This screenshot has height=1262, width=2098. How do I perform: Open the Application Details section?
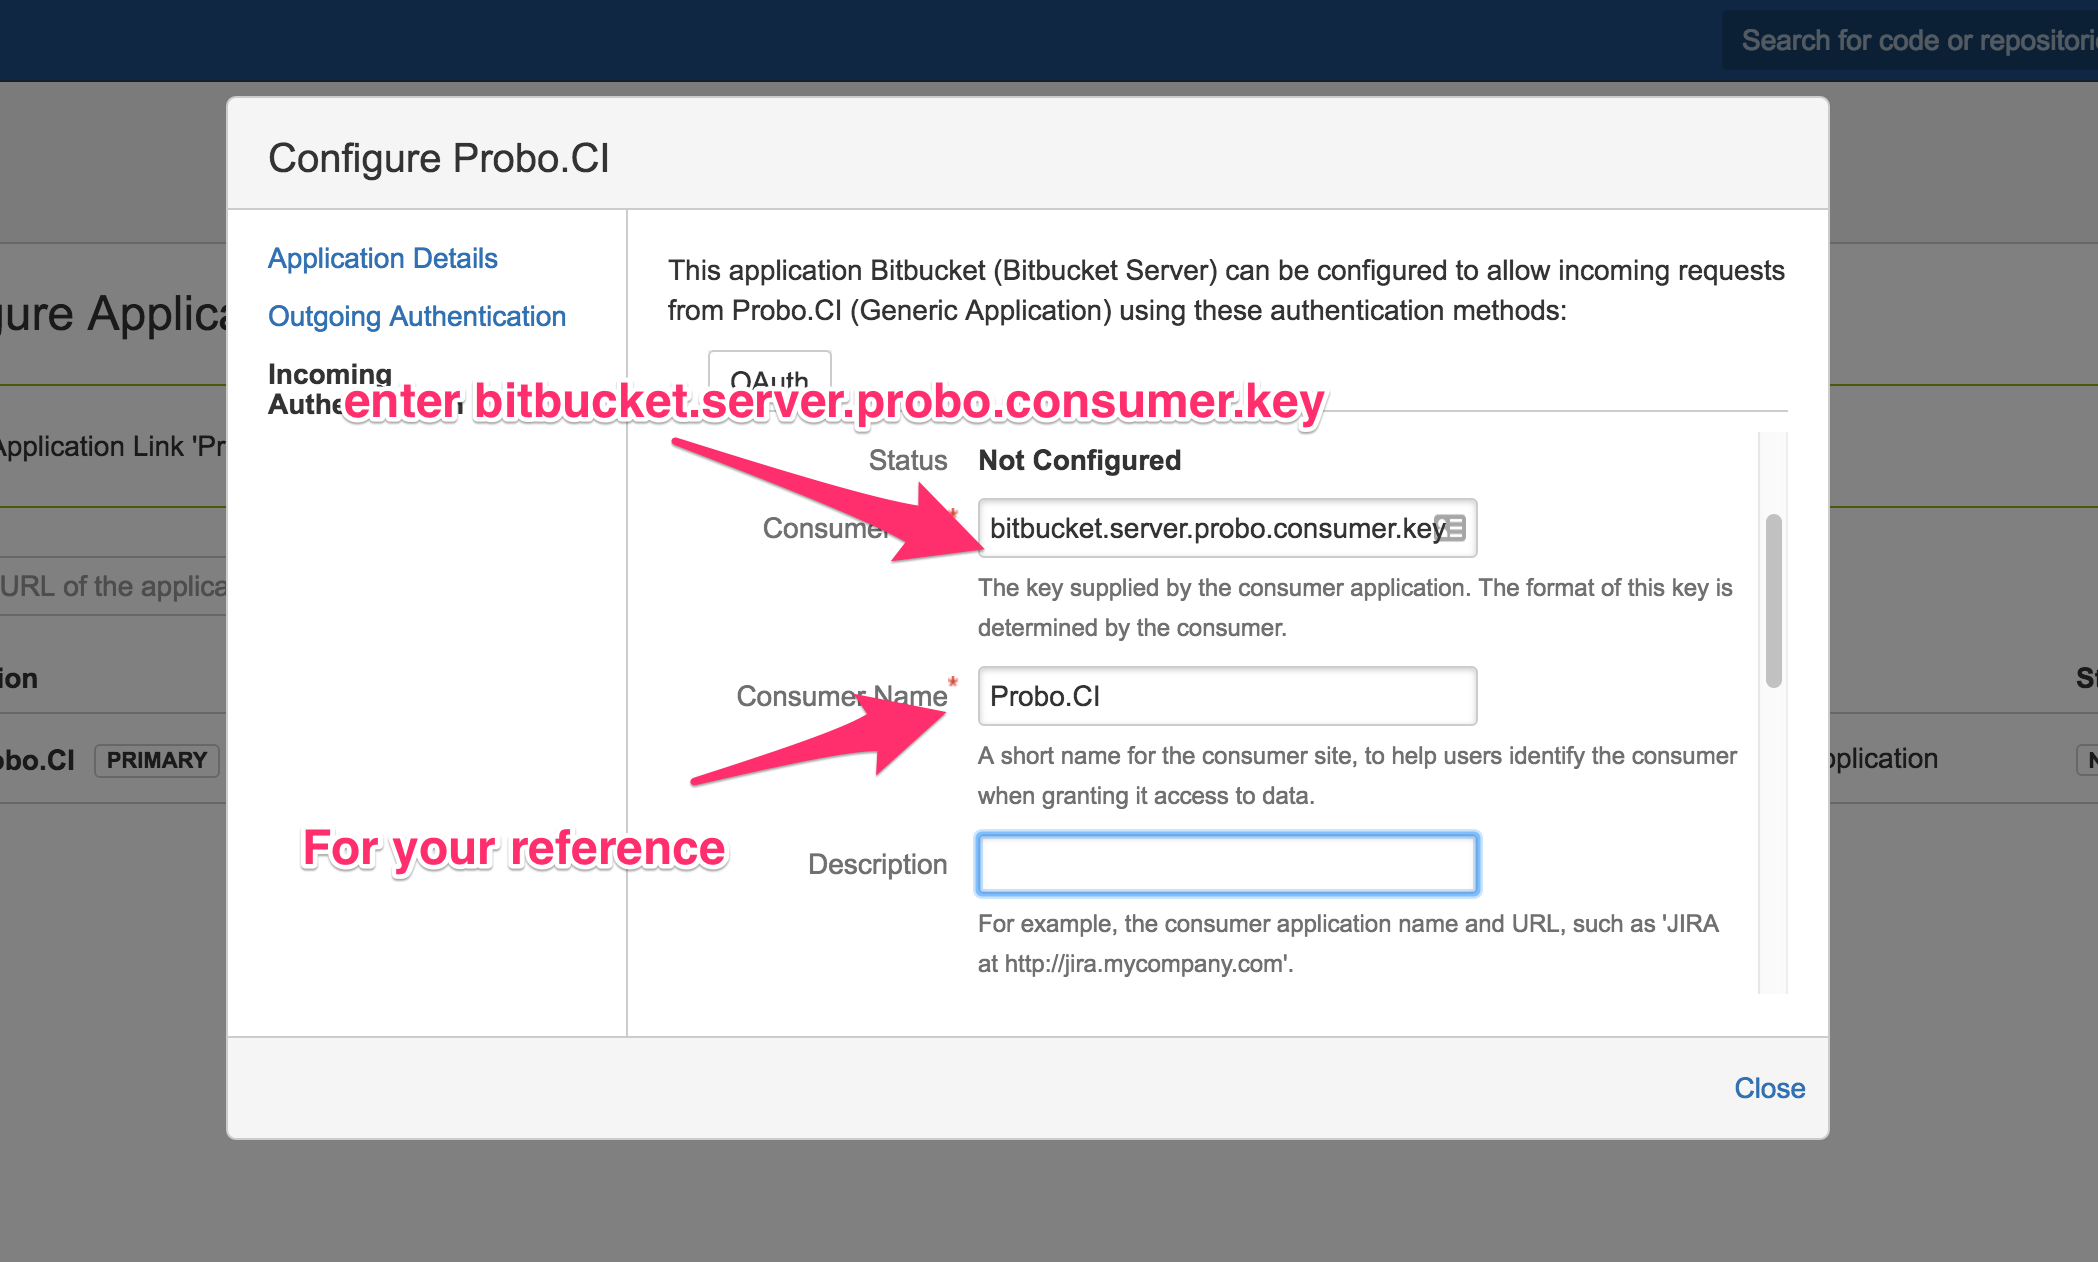382,258
